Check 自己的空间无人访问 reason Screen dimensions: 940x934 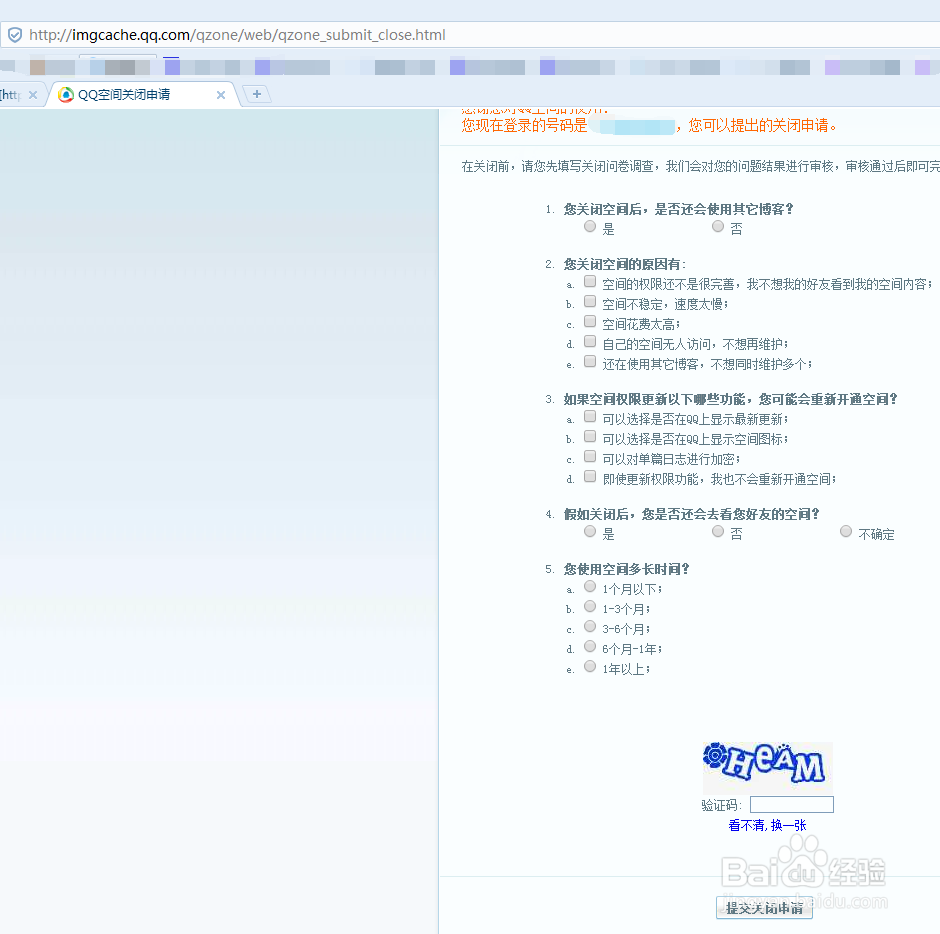[x=590, y=341]
